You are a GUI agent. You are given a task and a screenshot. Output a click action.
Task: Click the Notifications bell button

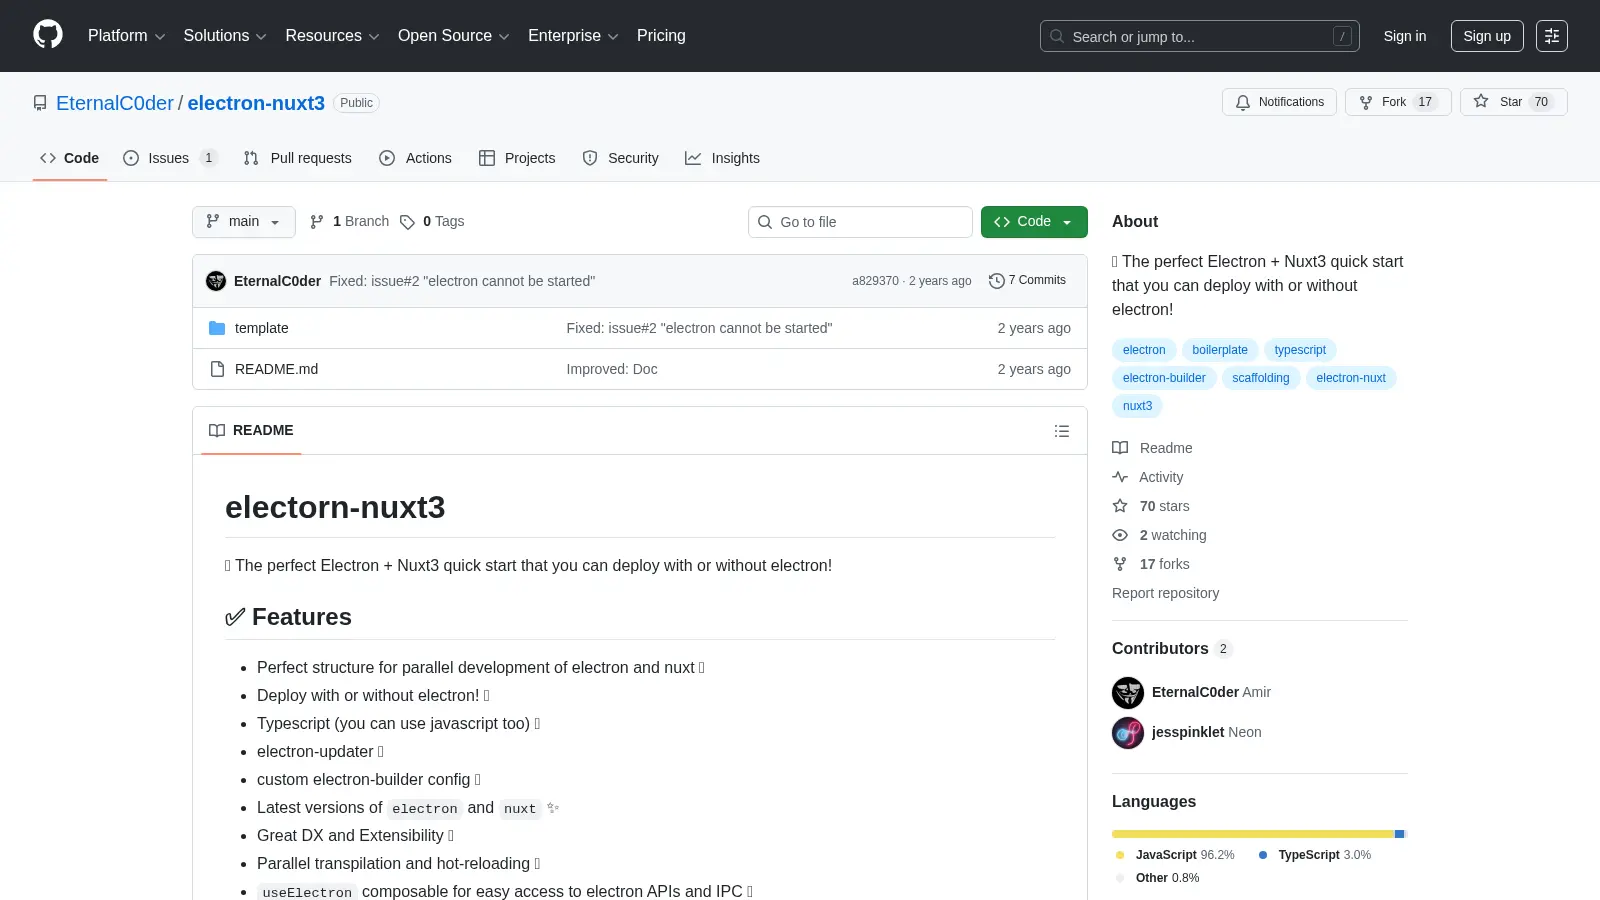(x=1279, y=102)
